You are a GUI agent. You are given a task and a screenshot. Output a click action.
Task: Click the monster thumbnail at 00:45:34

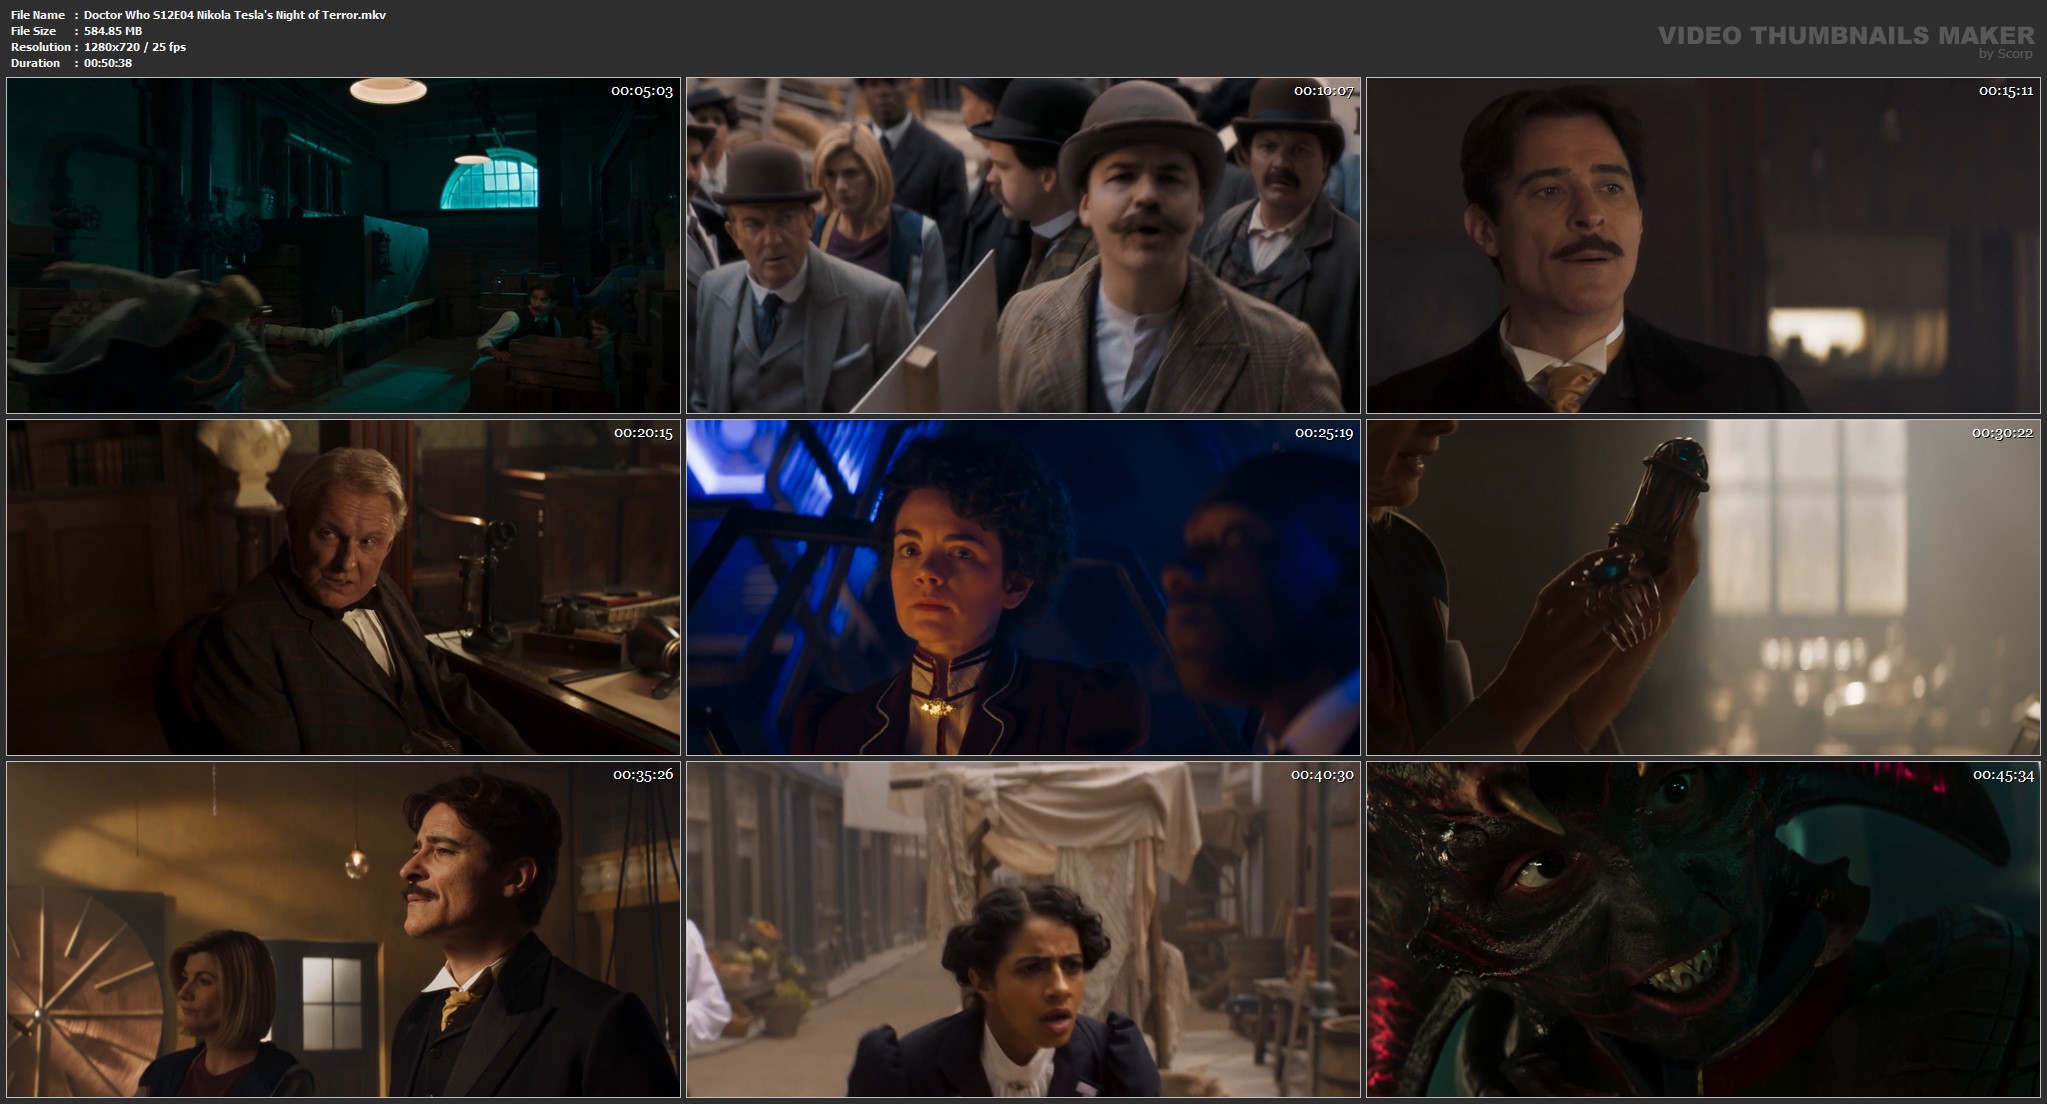(x=1703, y=930)
